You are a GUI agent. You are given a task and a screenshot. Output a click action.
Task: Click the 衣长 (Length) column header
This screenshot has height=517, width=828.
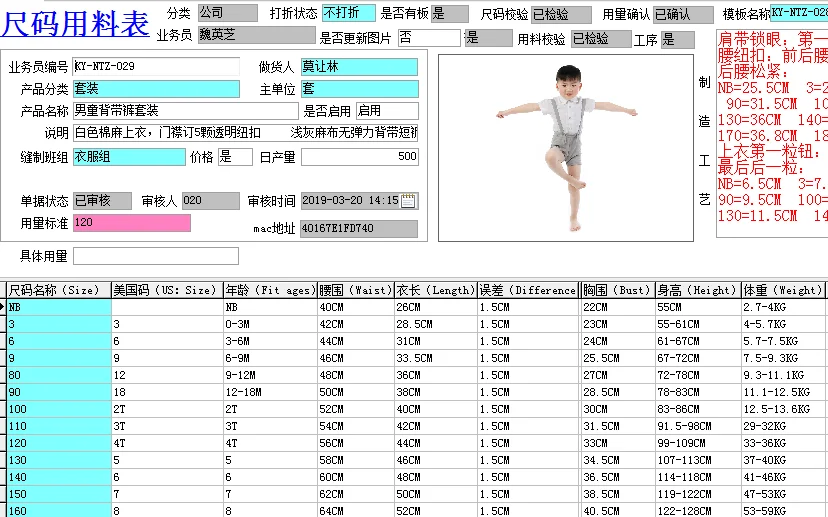[x=436, y=290]
